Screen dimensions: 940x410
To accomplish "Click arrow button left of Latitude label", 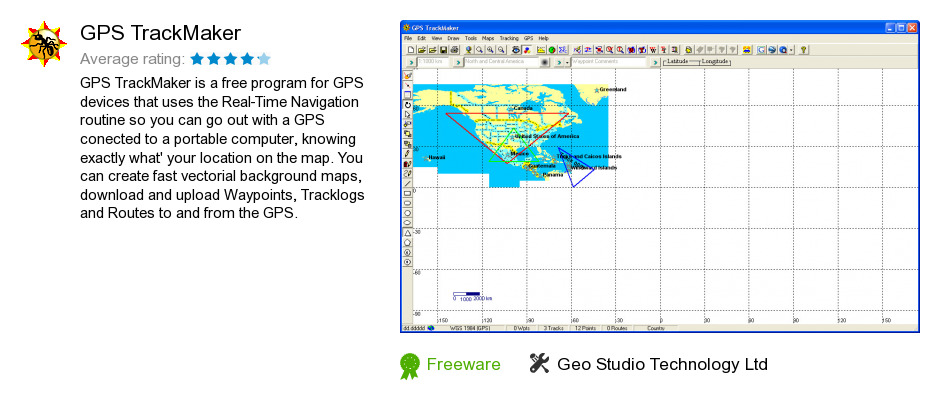I will tap(655, 62).
